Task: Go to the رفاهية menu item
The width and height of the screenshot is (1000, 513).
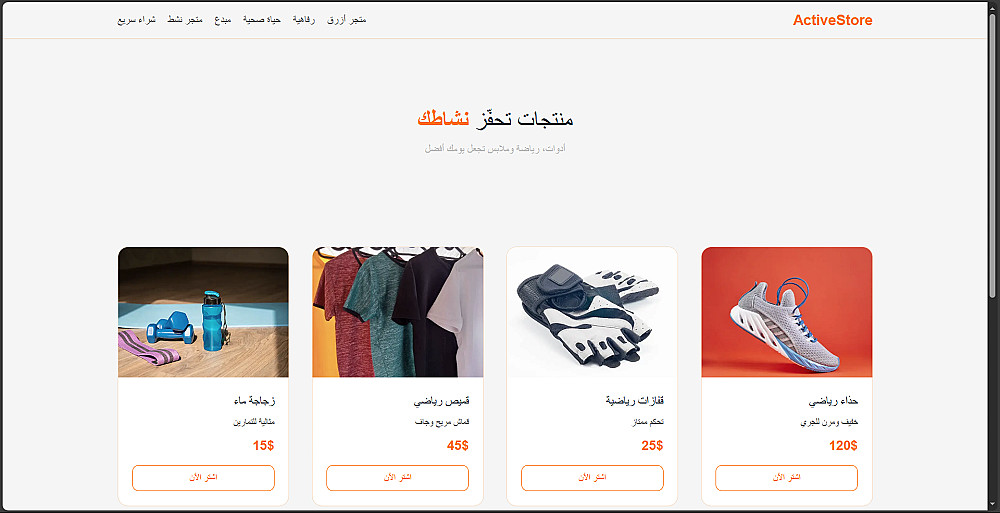Action: coord(304,20)
